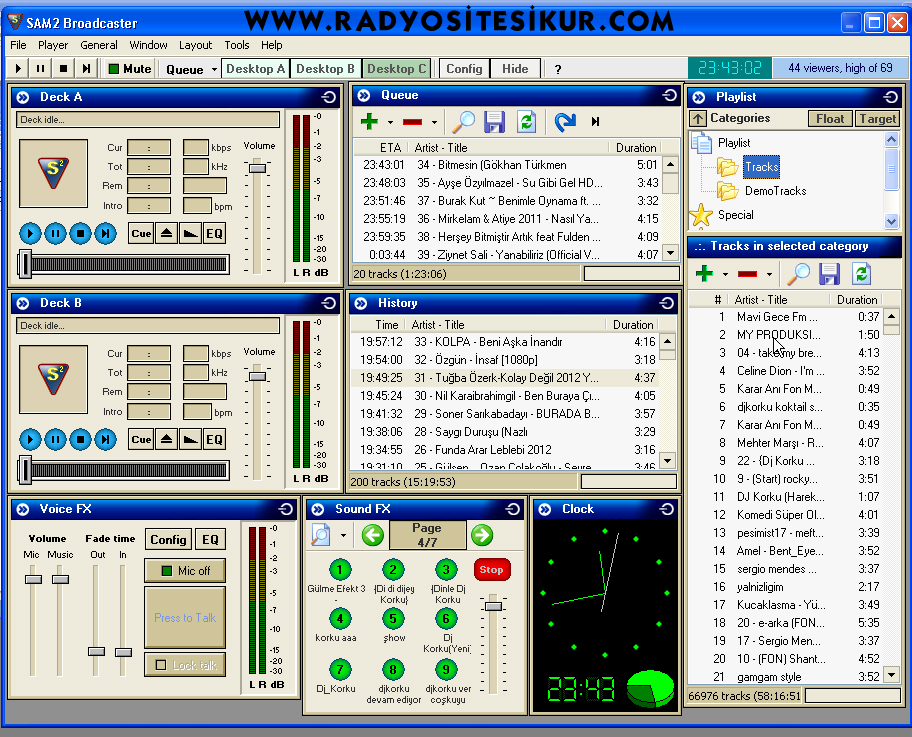
Task: Click the Config button in main toolbar
Action: pos(464,69)
